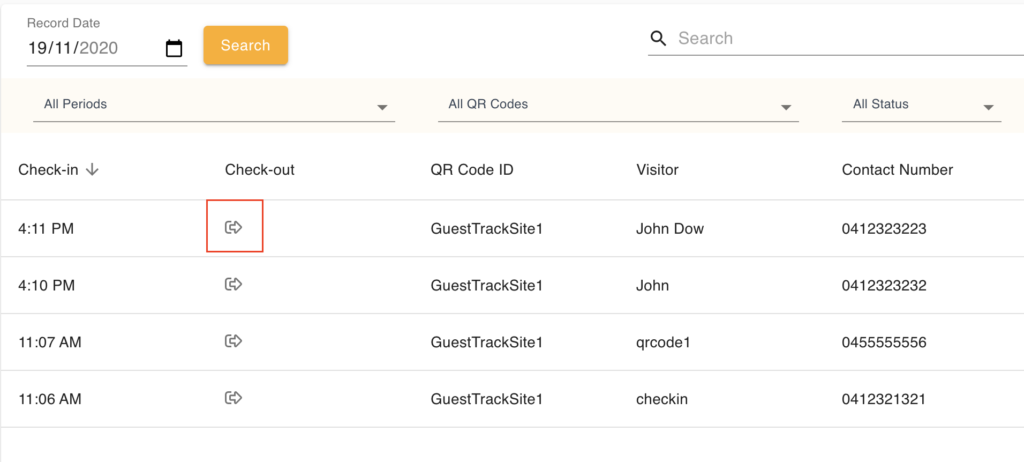Toggle Check-in sort arrow

coord(93,170)
